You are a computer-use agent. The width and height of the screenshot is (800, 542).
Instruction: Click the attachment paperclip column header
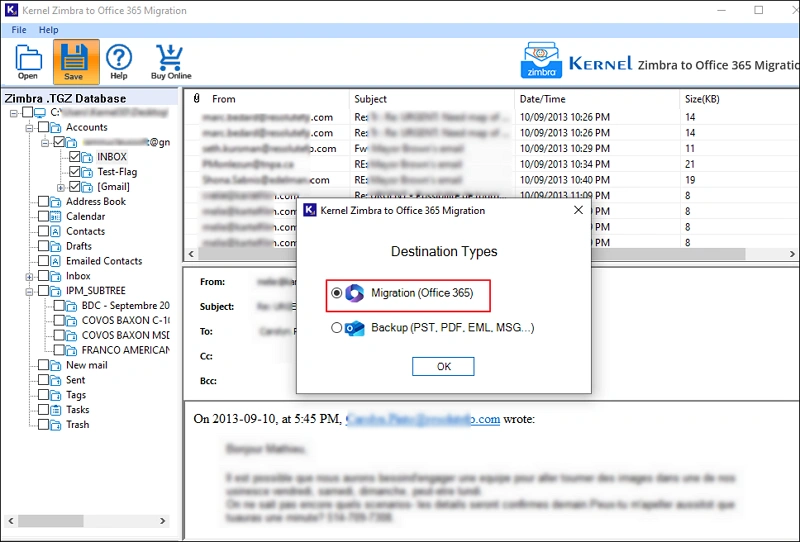click(x=196, y=98)
